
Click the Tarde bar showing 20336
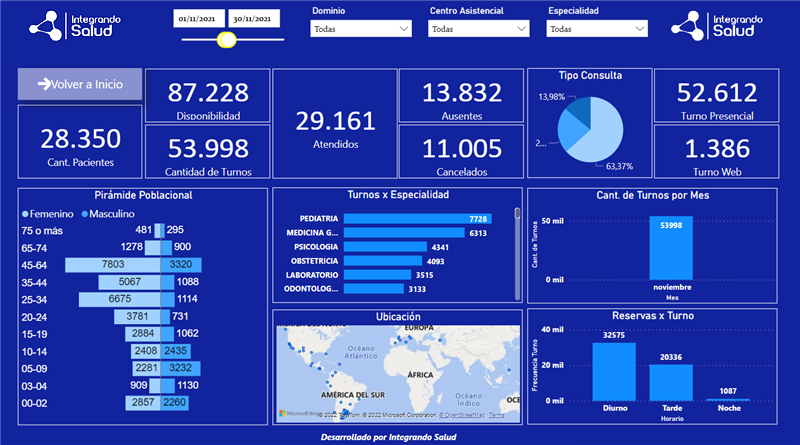point(671,381)
